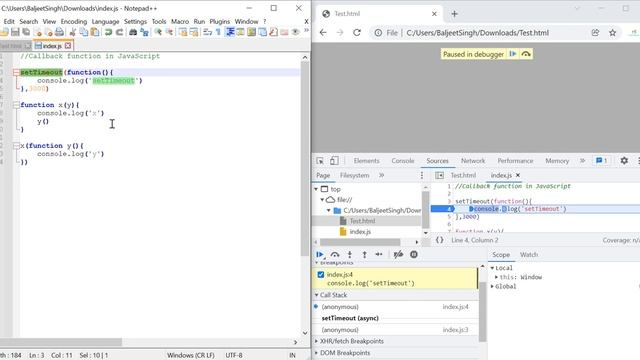Toggle device toolbar icon in DevTools
This screenshot has height=360, width=640.
(334, 161)
